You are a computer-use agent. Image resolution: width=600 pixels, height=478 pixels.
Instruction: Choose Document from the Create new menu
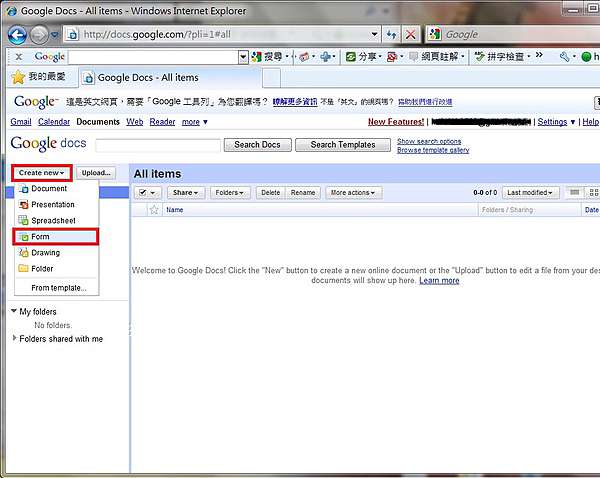tap(56, 189)
